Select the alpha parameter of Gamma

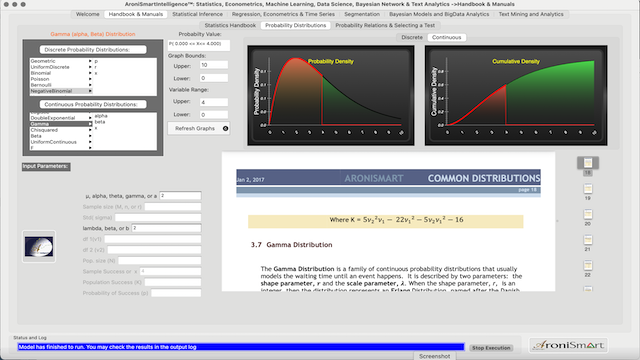click(101, 116)
